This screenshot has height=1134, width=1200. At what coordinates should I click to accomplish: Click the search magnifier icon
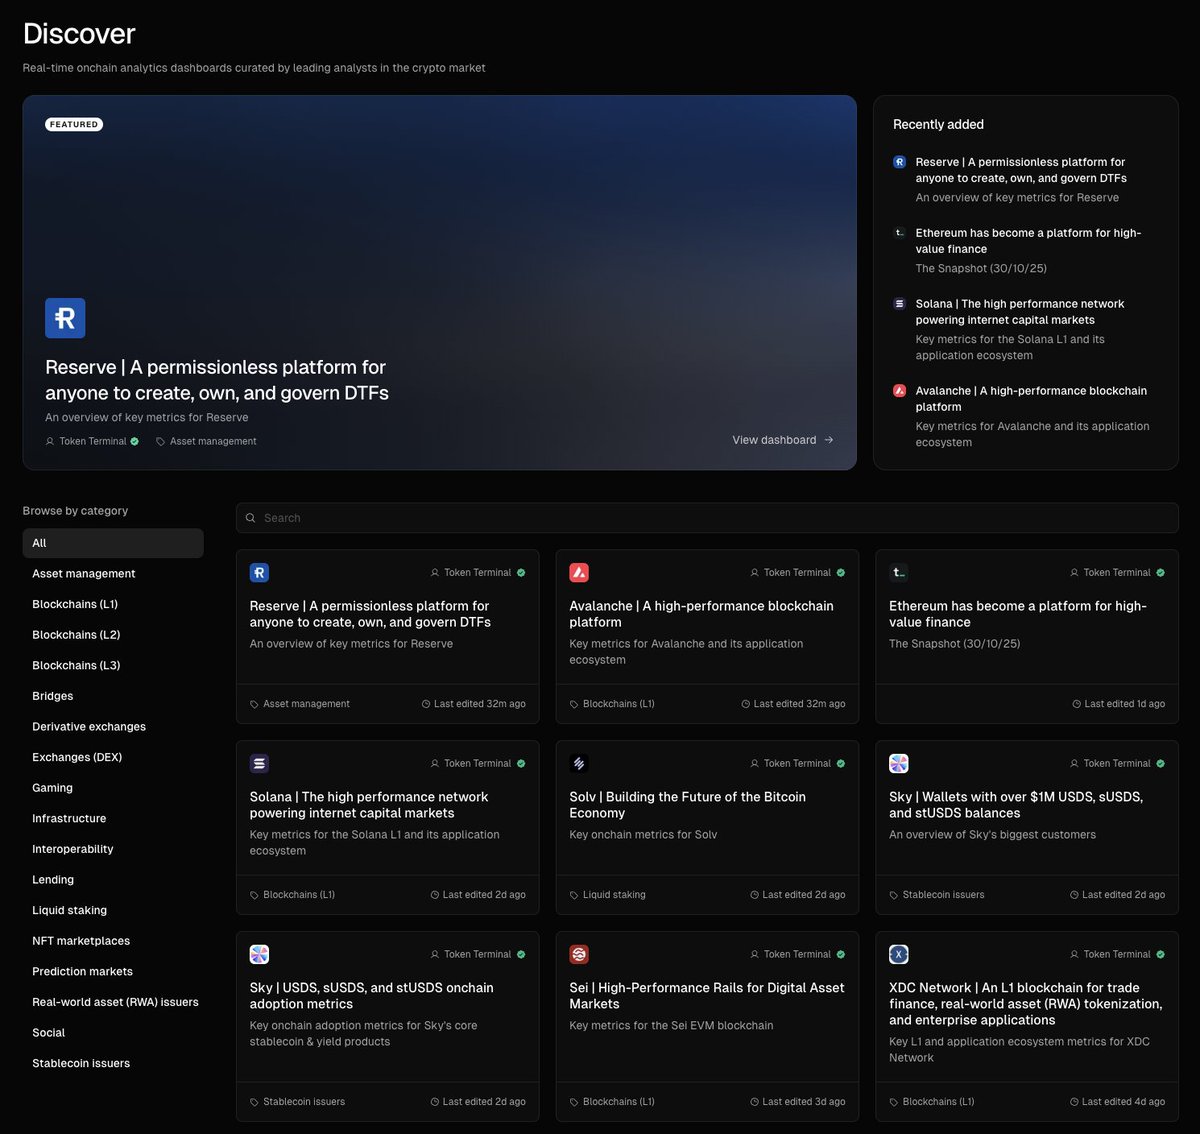click(250, 517)
